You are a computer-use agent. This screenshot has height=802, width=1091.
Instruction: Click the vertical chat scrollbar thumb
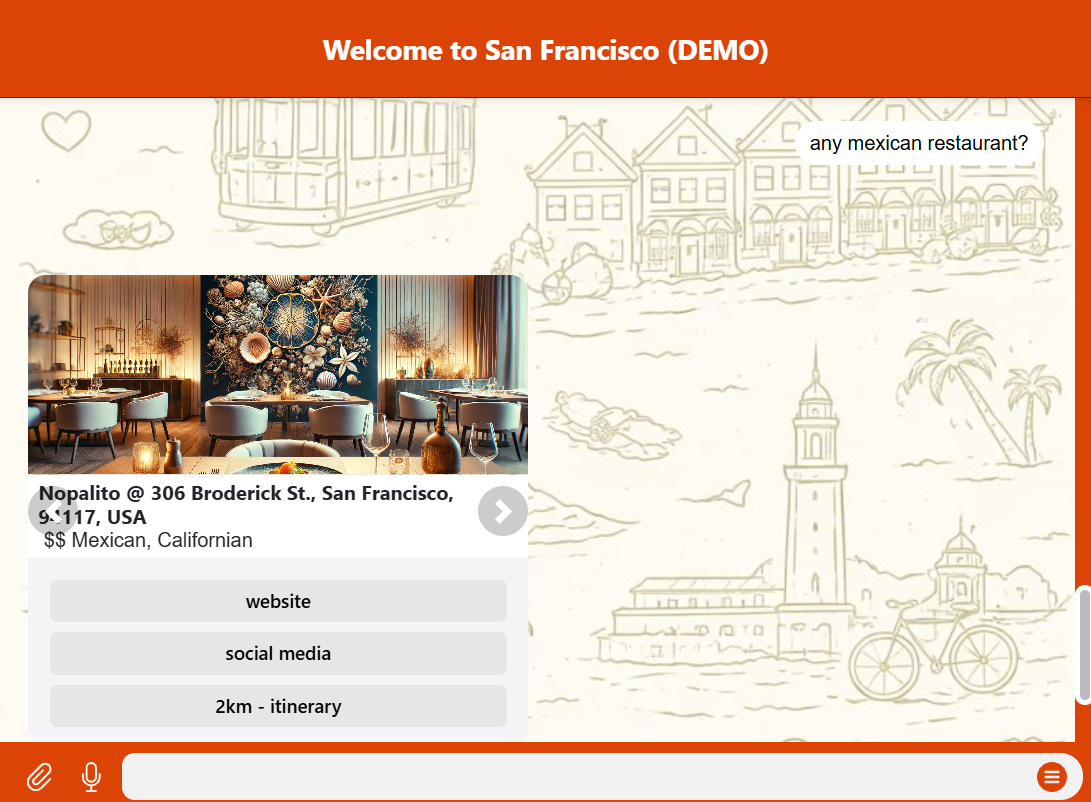[x=1084, y=645]
